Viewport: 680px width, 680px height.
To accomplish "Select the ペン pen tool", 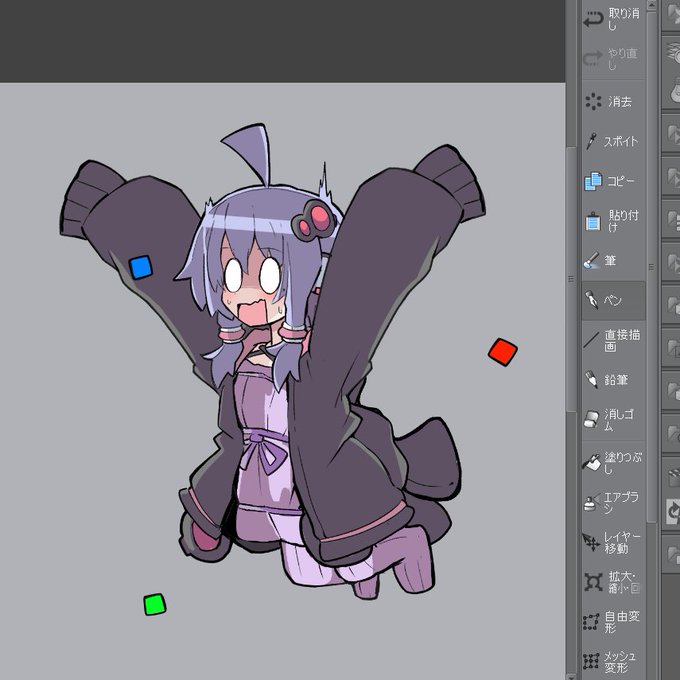I will click(613, 301).
